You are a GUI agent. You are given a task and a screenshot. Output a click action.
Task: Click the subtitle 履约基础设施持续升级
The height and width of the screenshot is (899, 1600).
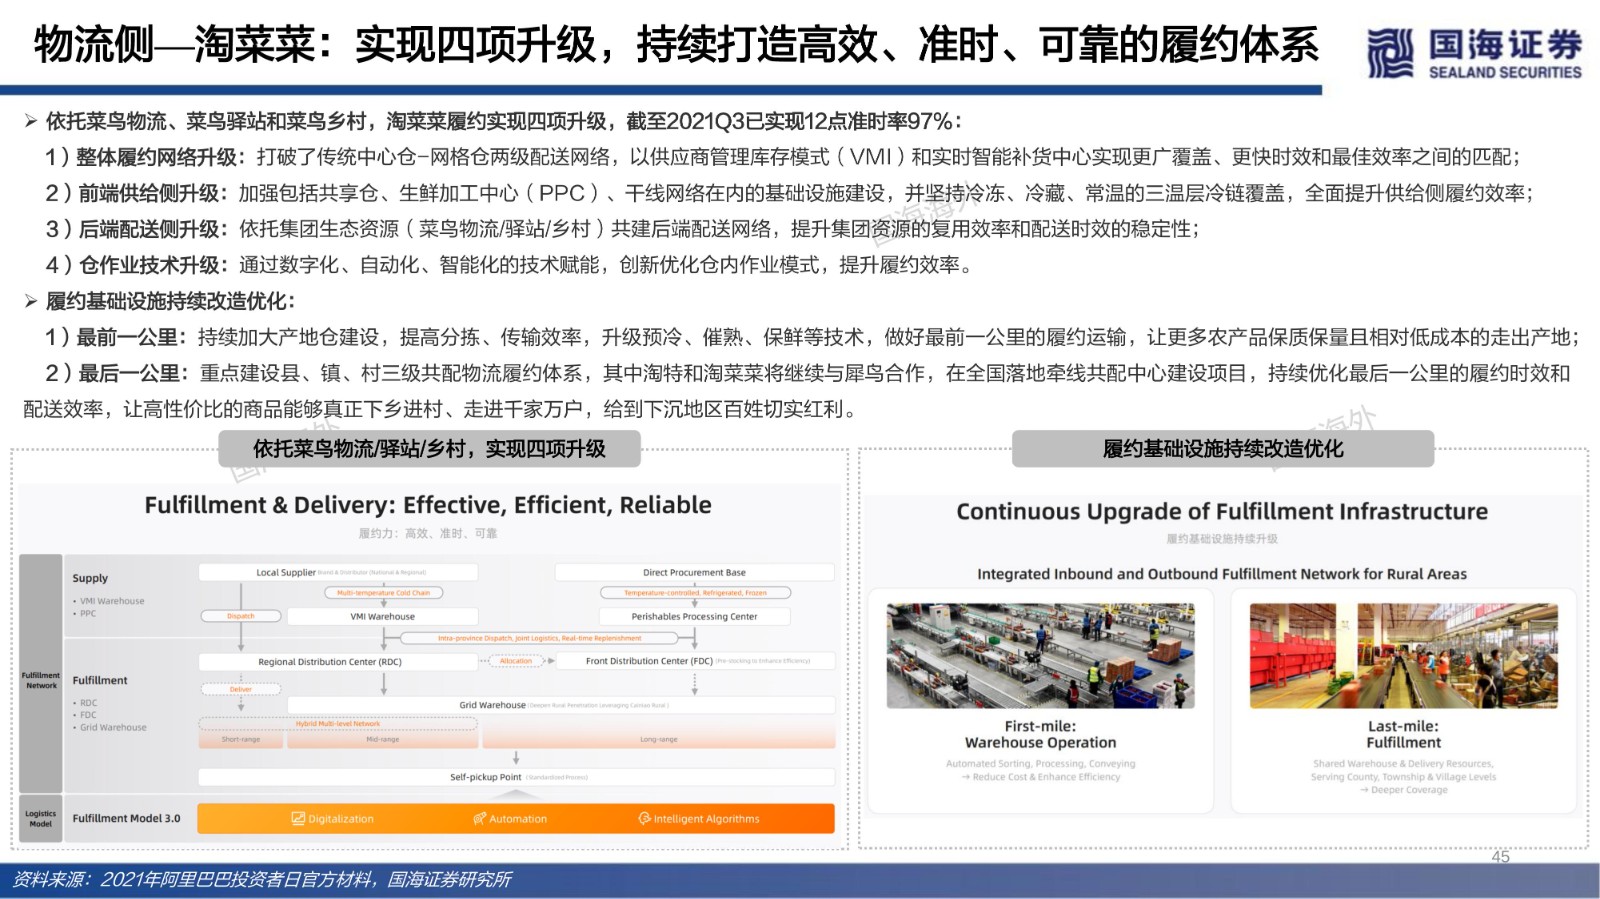1222,539
